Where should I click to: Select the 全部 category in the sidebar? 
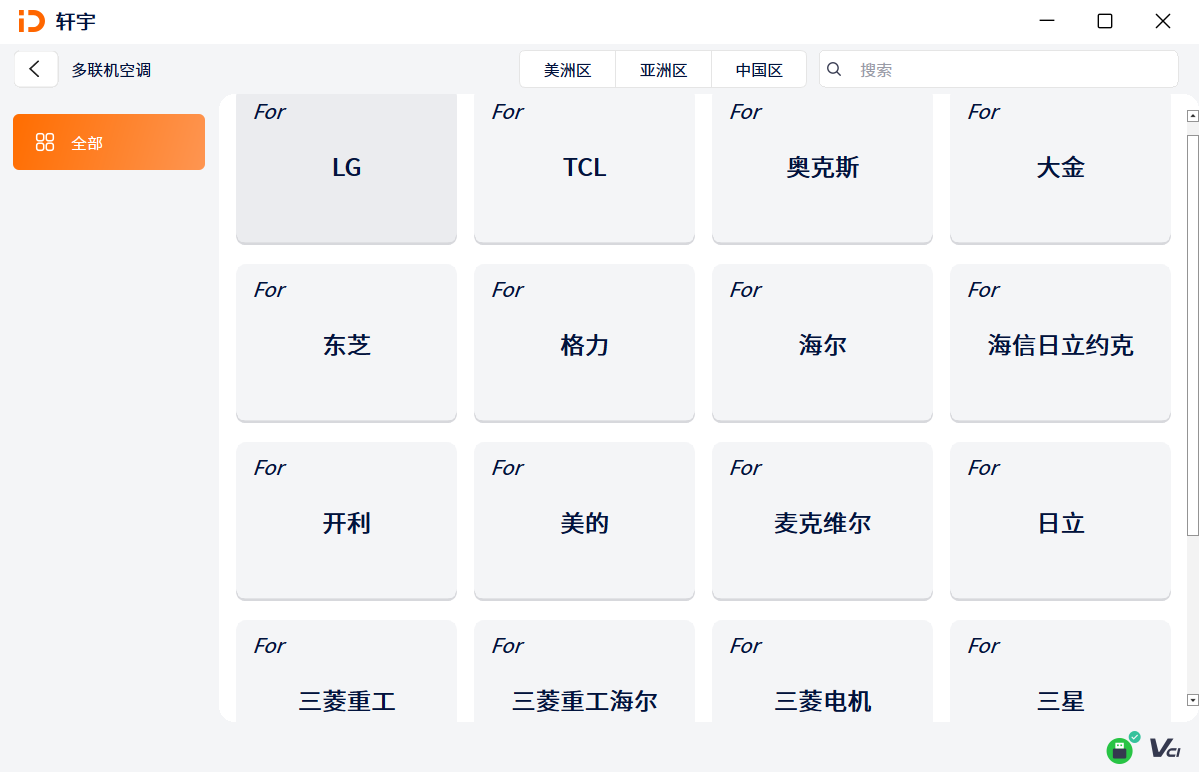tap(108, 142)
